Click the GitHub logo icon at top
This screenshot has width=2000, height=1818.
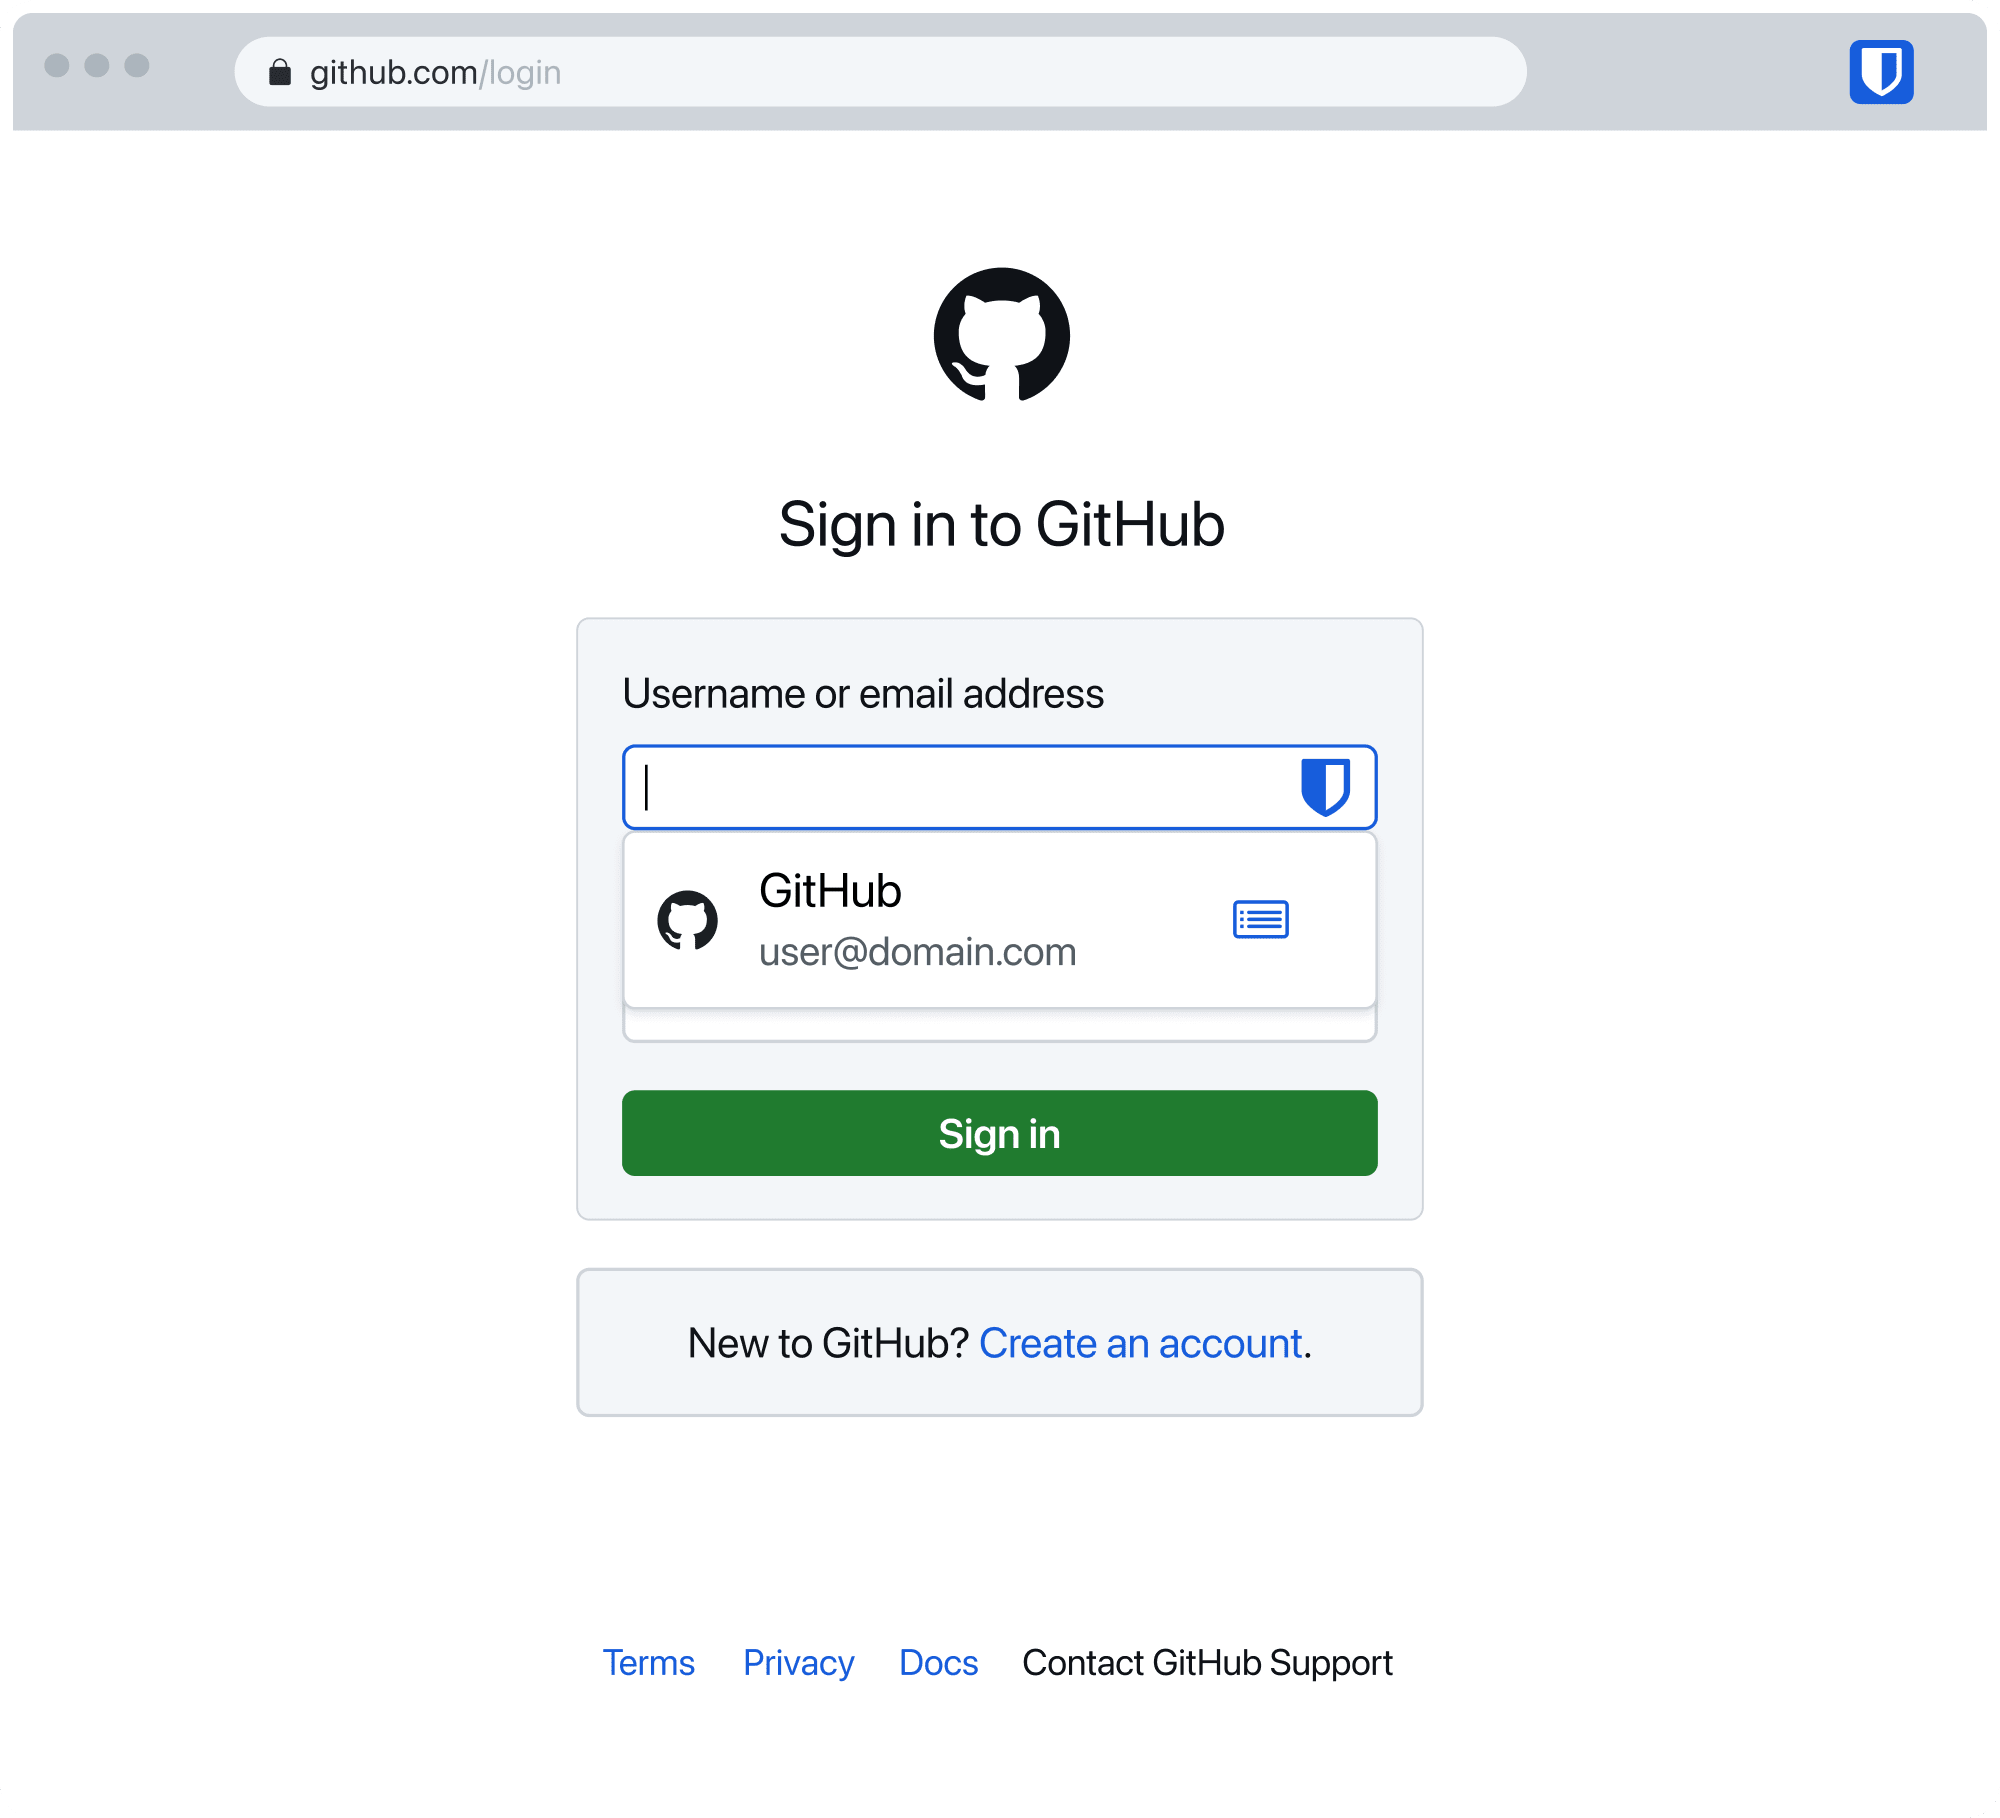1000,334
